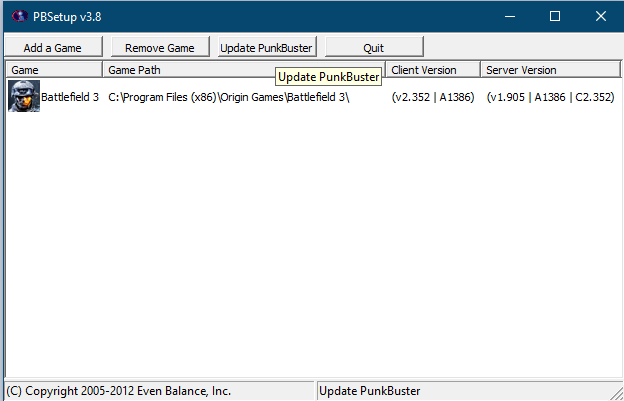The height and width of the screenshot is (401, 624).
Task: Click client version (v2.352 | A1386)
Action: (433, 97)
